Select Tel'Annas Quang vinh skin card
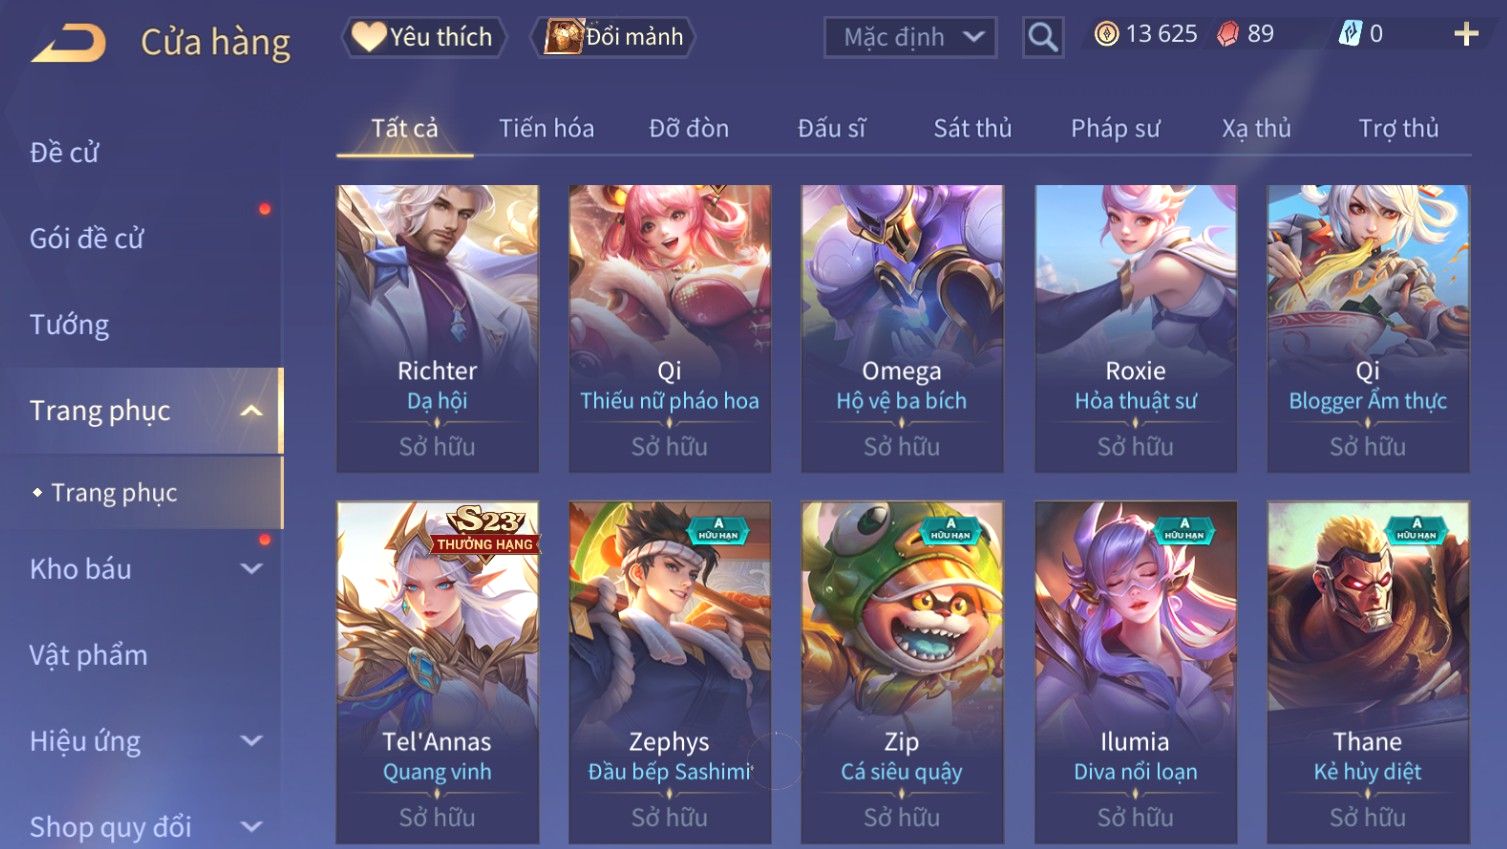Image resolution: width=1507 pixels, height=849 pixels. tap(437, 672)
